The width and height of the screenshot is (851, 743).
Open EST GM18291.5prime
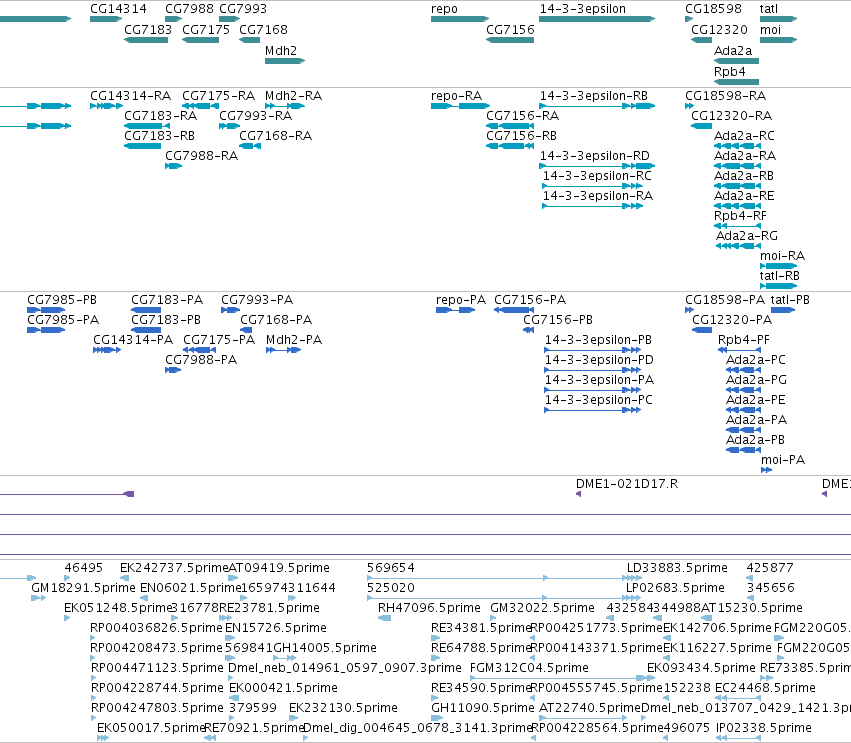83,588
